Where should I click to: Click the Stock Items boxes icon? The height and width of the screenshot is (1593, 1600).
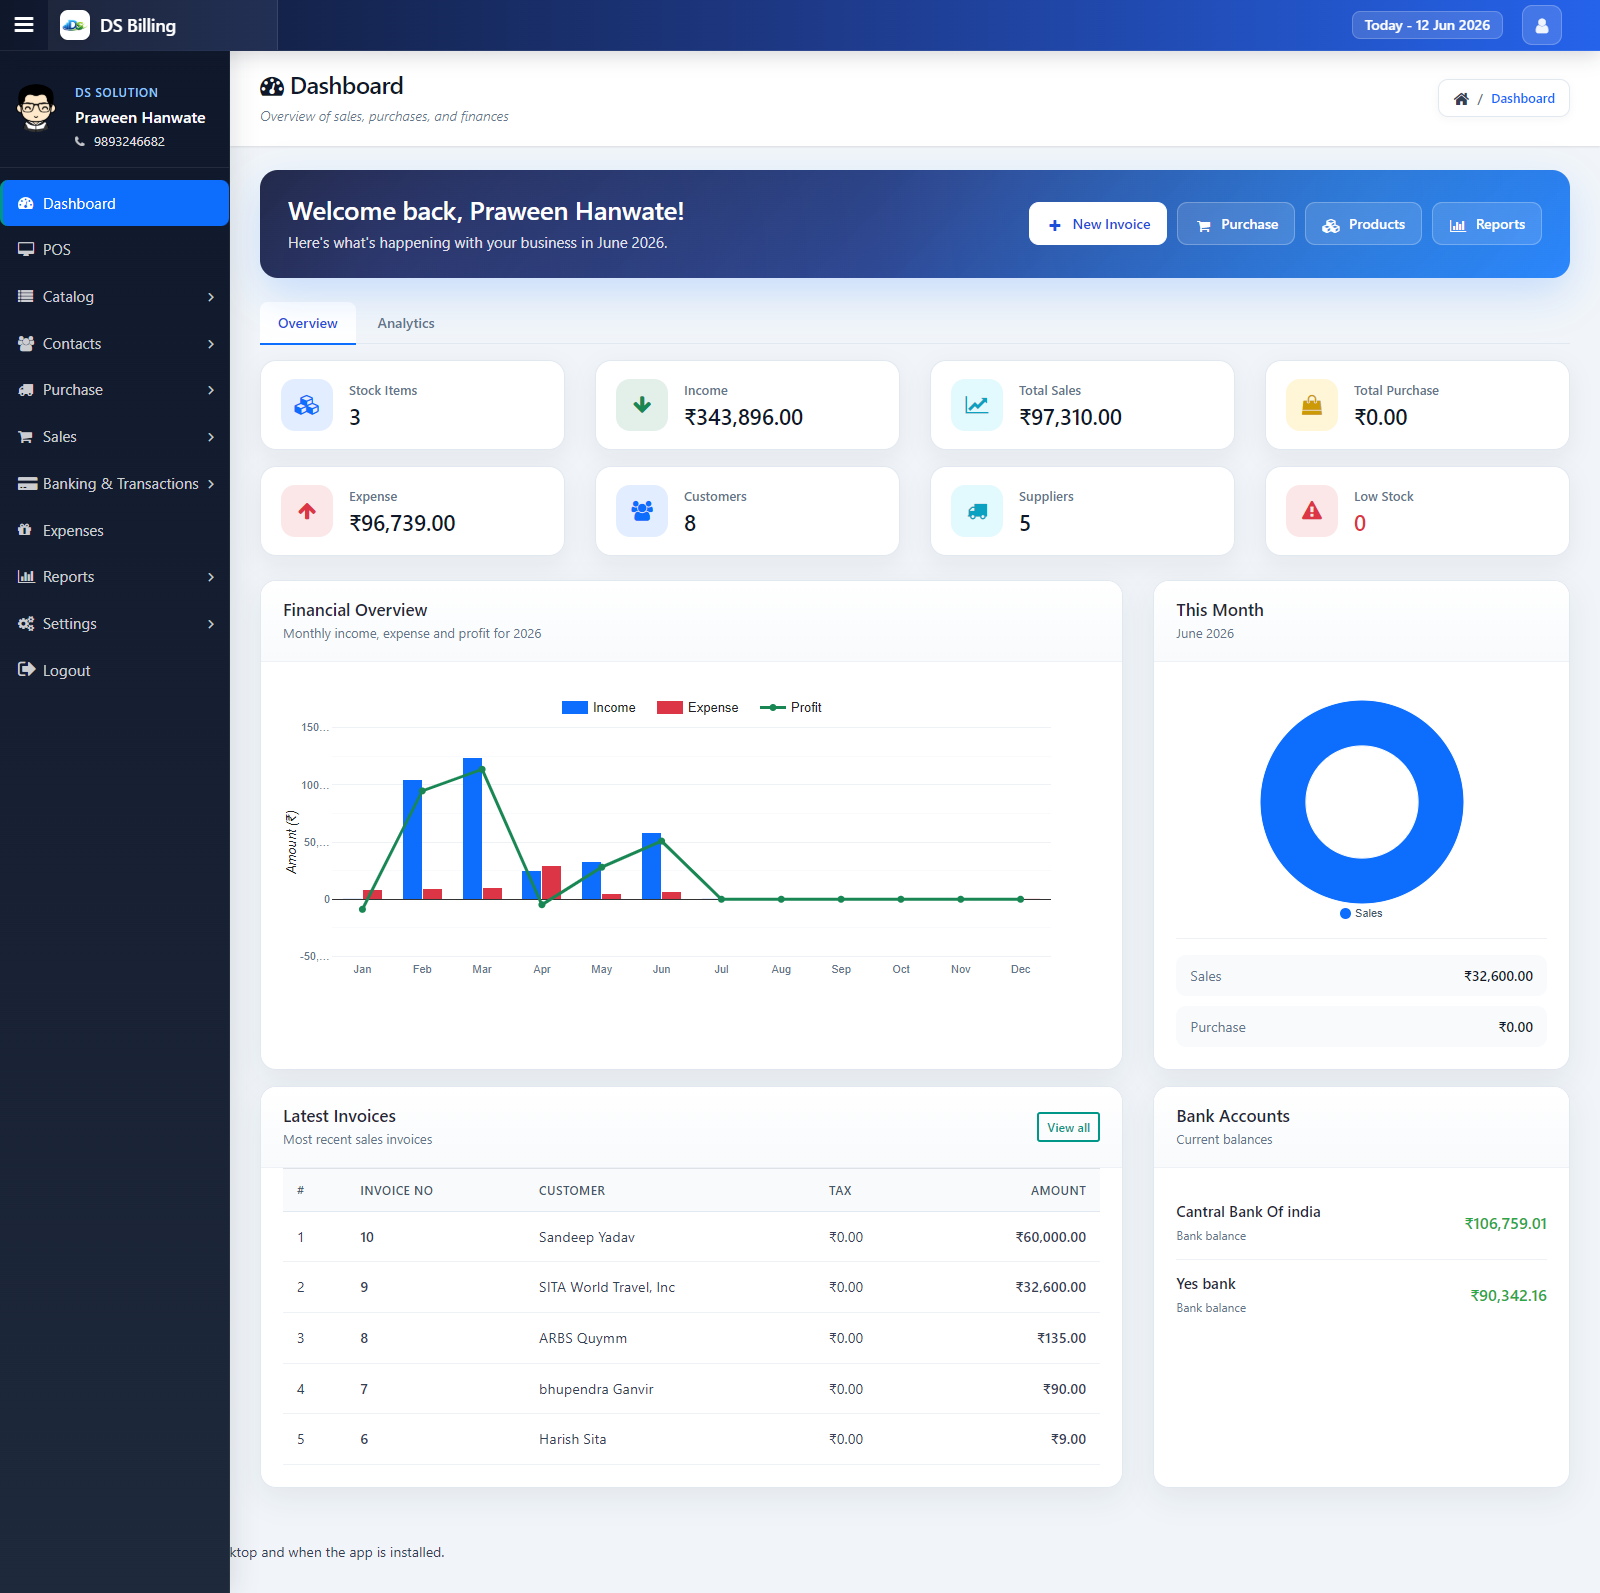[307, 405]
